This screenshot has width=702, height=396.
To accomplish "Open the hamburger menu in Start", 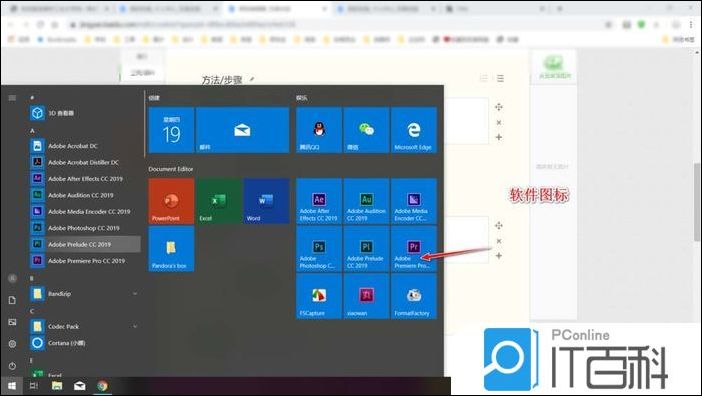I will click(x=12, y=98).
